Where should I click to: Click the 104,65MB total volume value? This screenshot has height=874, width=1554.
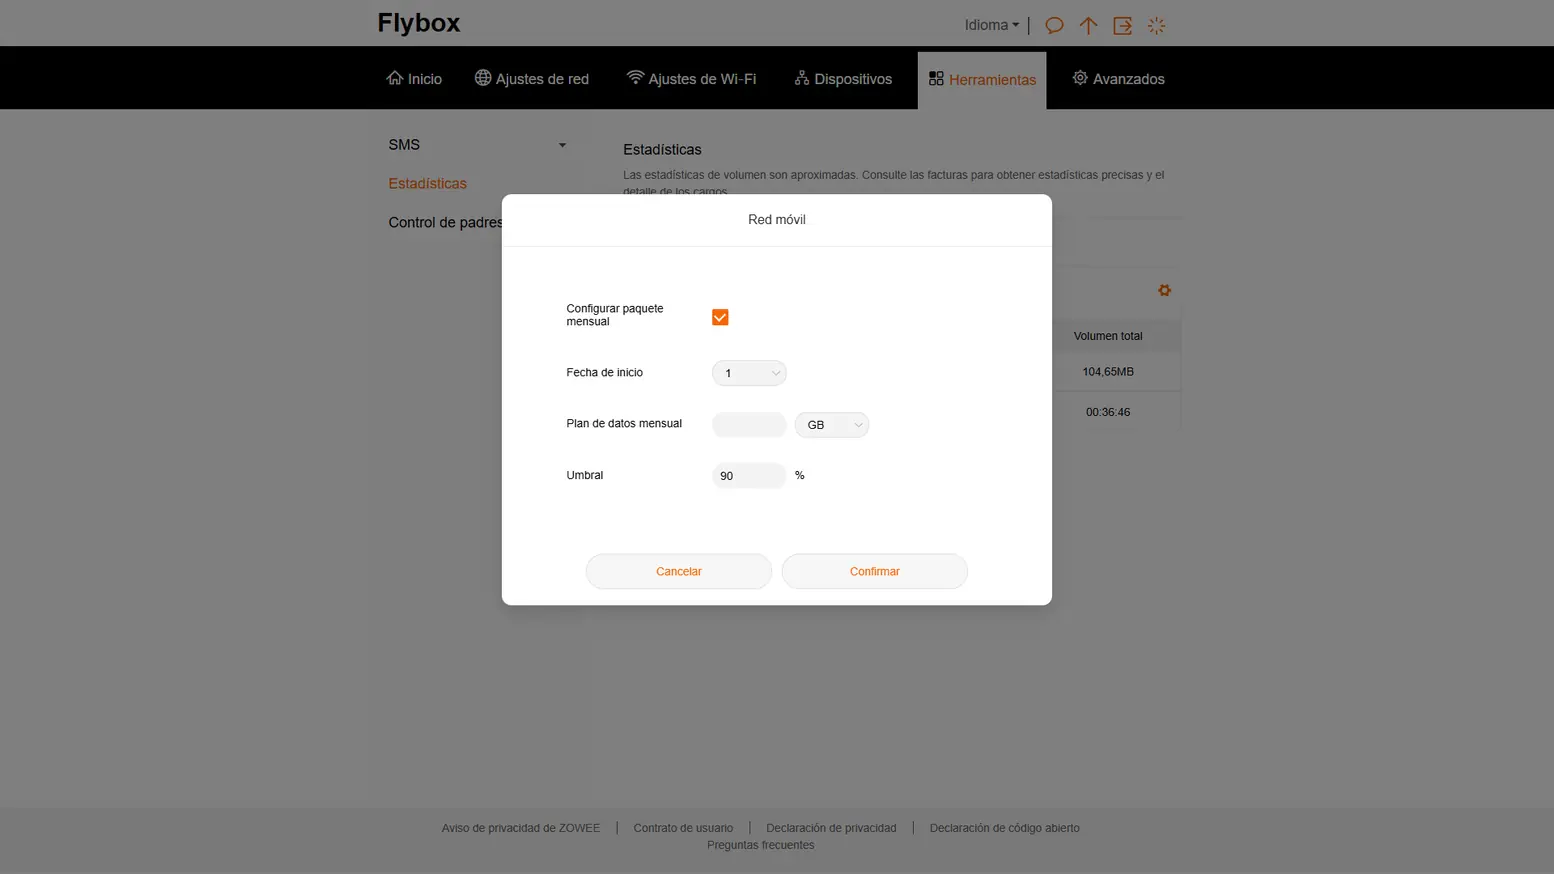(x=1108, y=372)
